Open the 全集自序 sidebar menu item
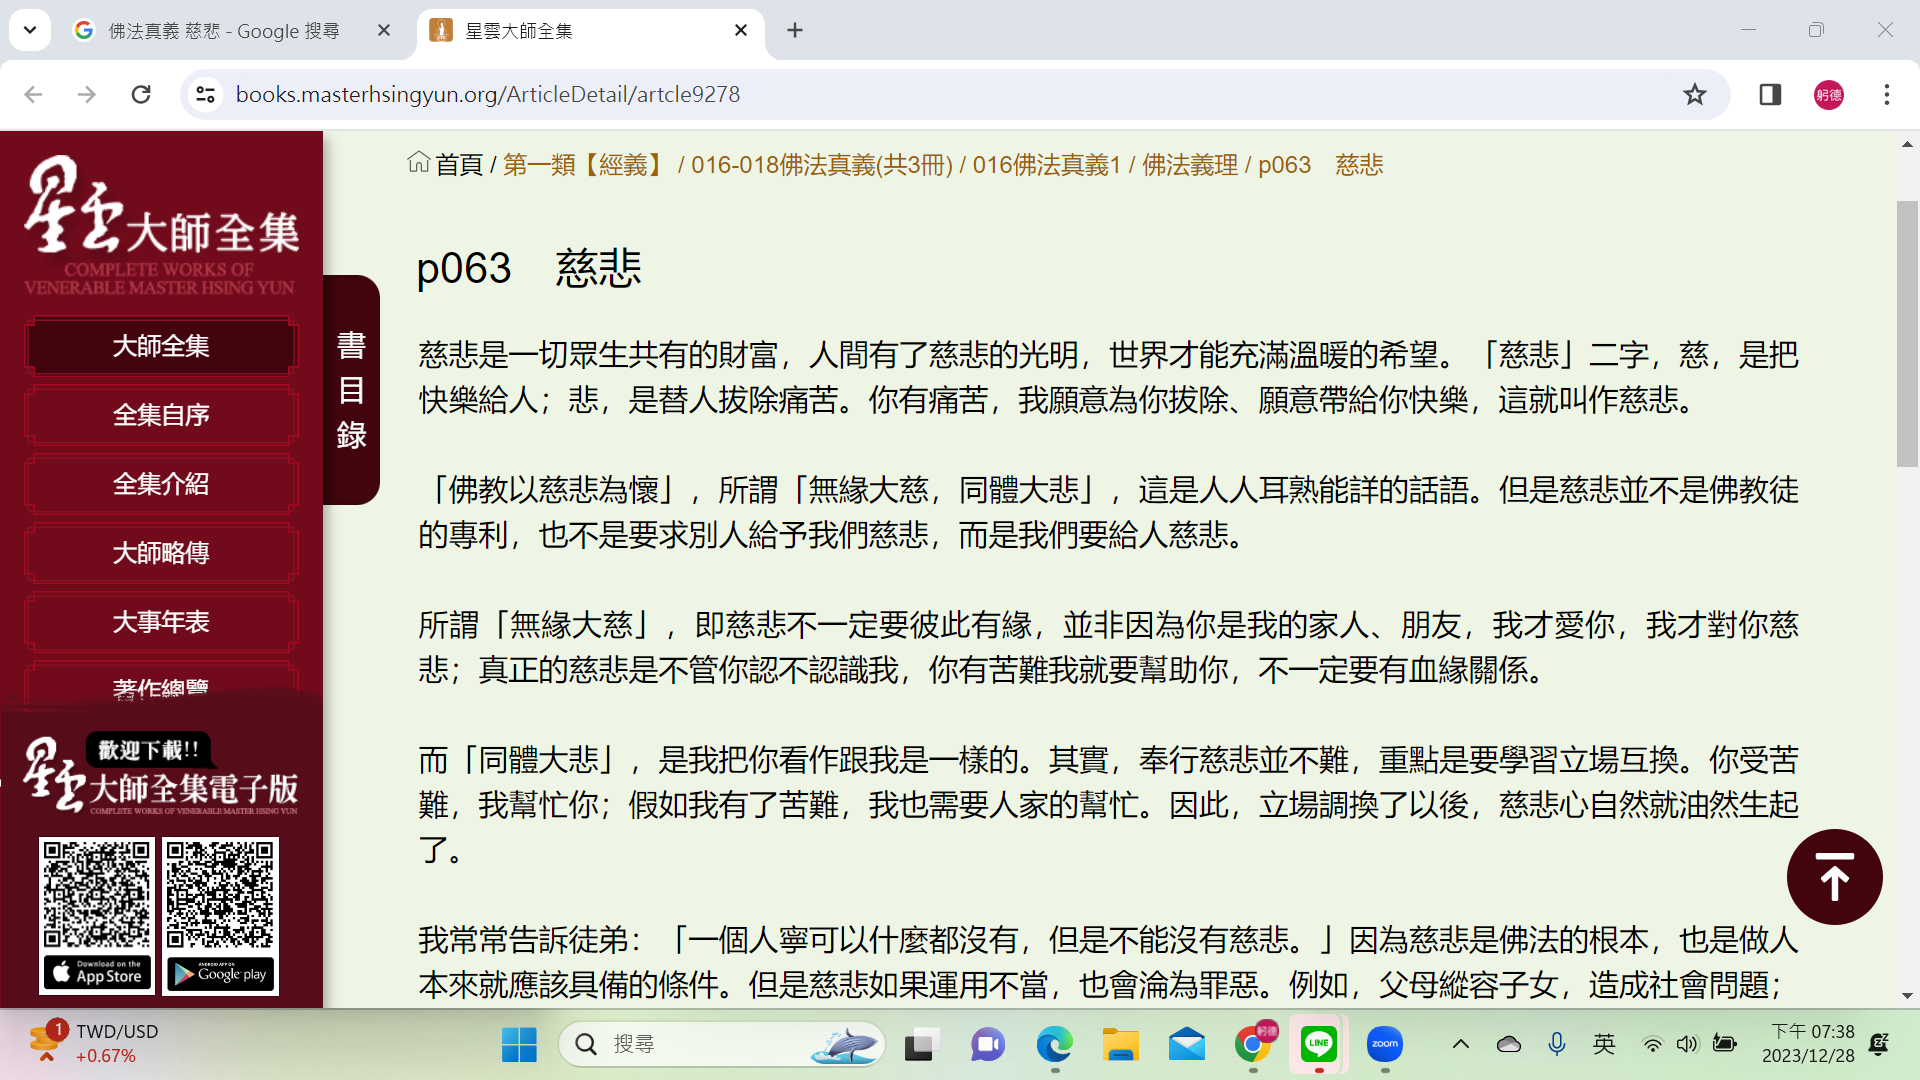 (x=161, y=415)
